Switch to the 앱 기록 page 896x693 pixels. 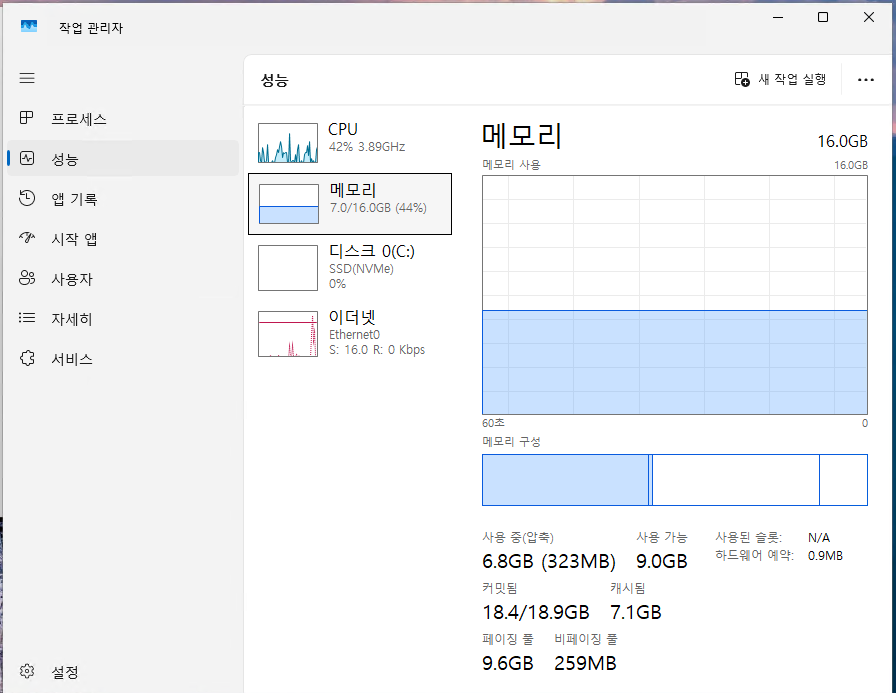click(123, 198)
